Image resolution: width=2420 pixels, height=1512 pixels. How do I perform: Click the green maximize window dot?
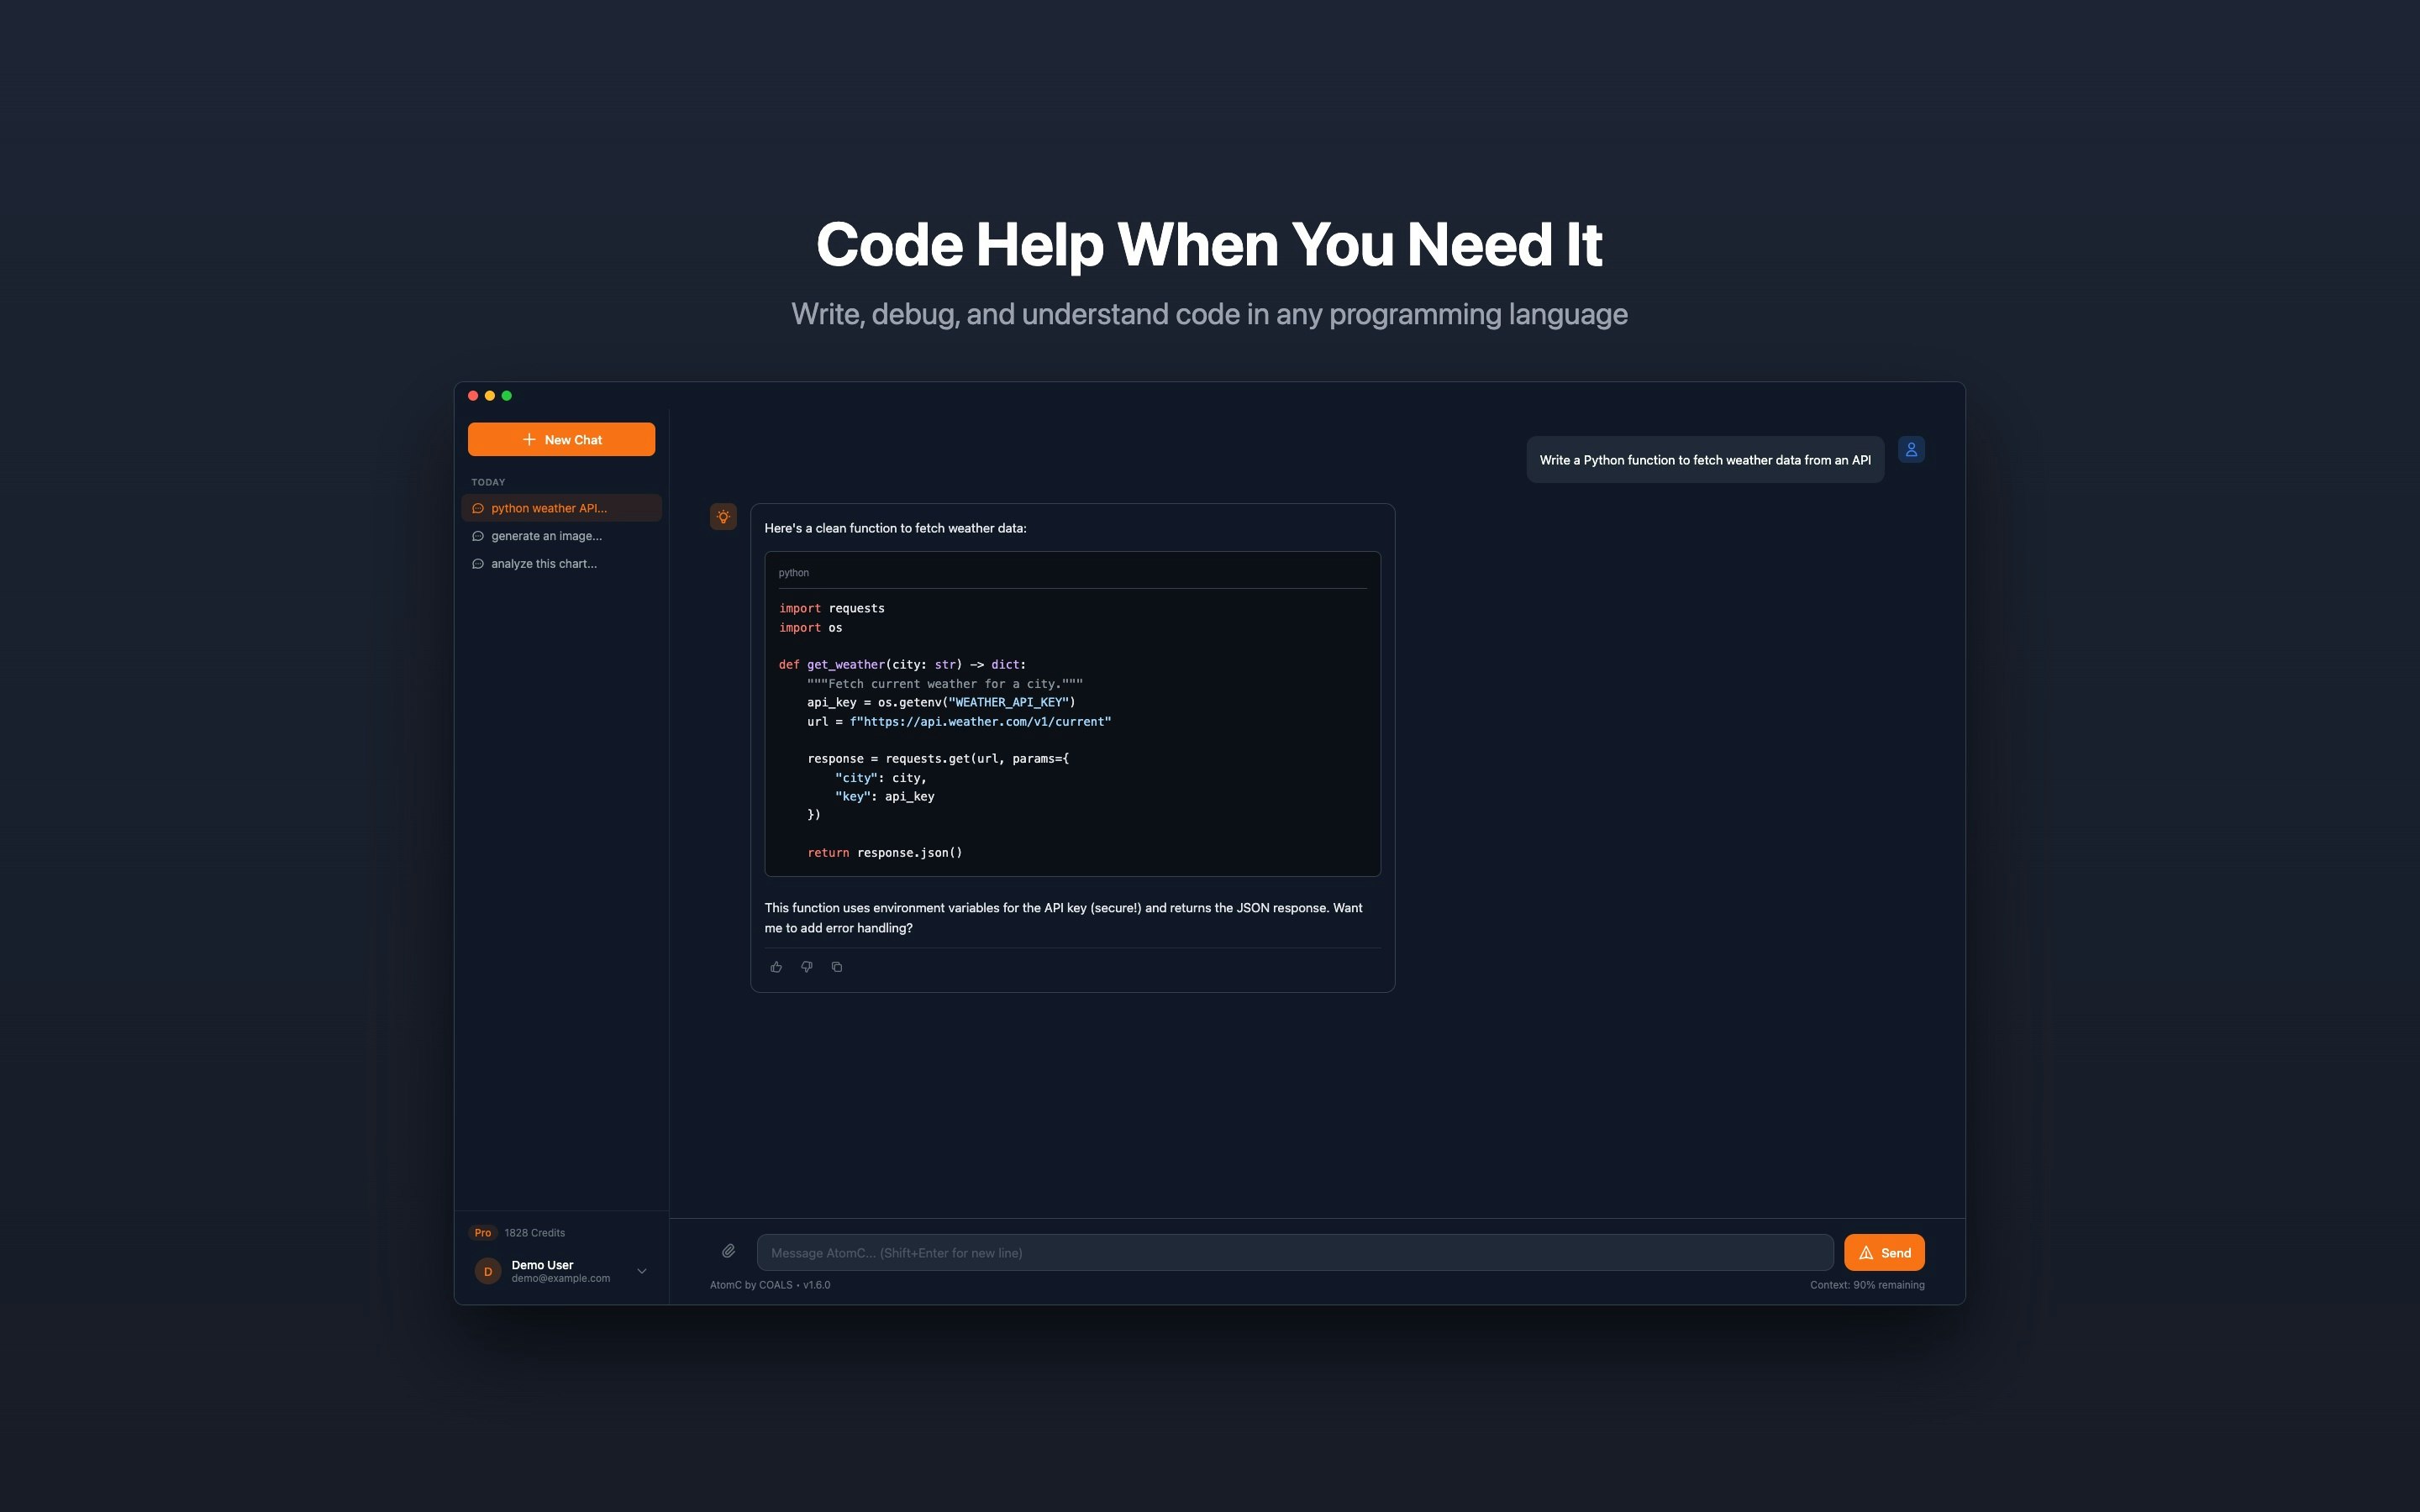pyautogui.click(x=507, y=396)
